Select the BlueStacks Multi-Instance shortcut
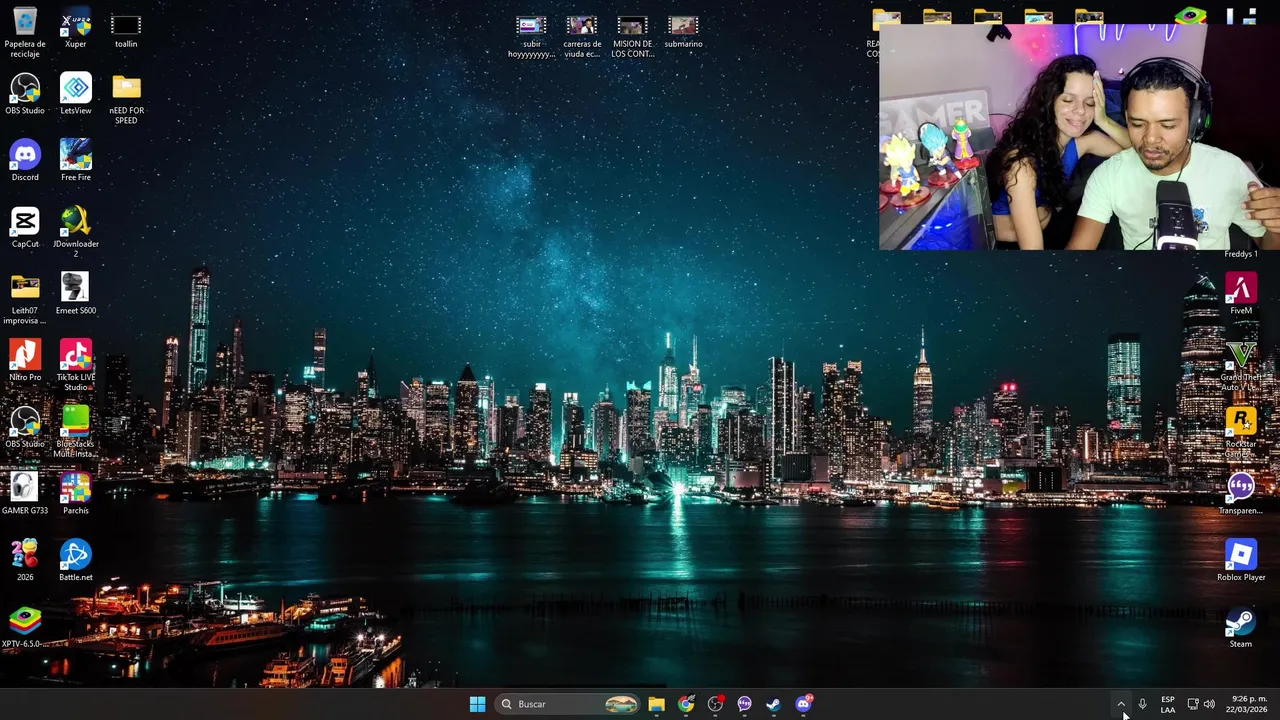This screenshot has height=720, width=1280. (x=76, y=432)
